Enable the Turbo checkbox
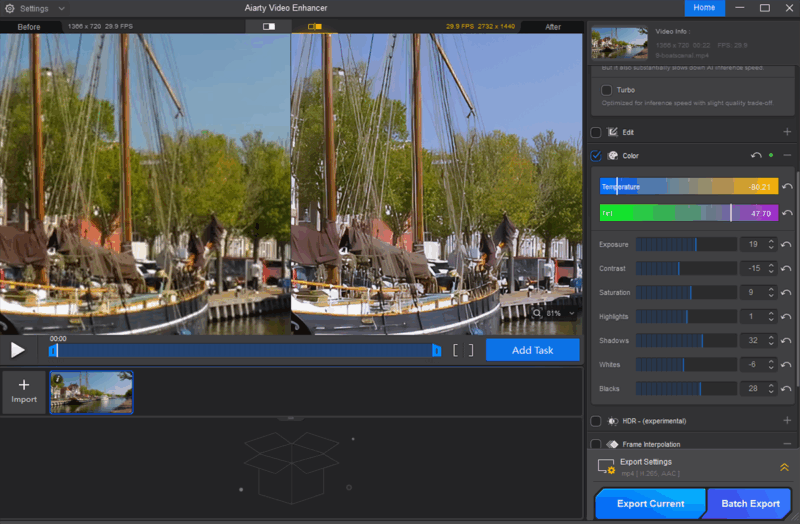 [x=607, y=90]
